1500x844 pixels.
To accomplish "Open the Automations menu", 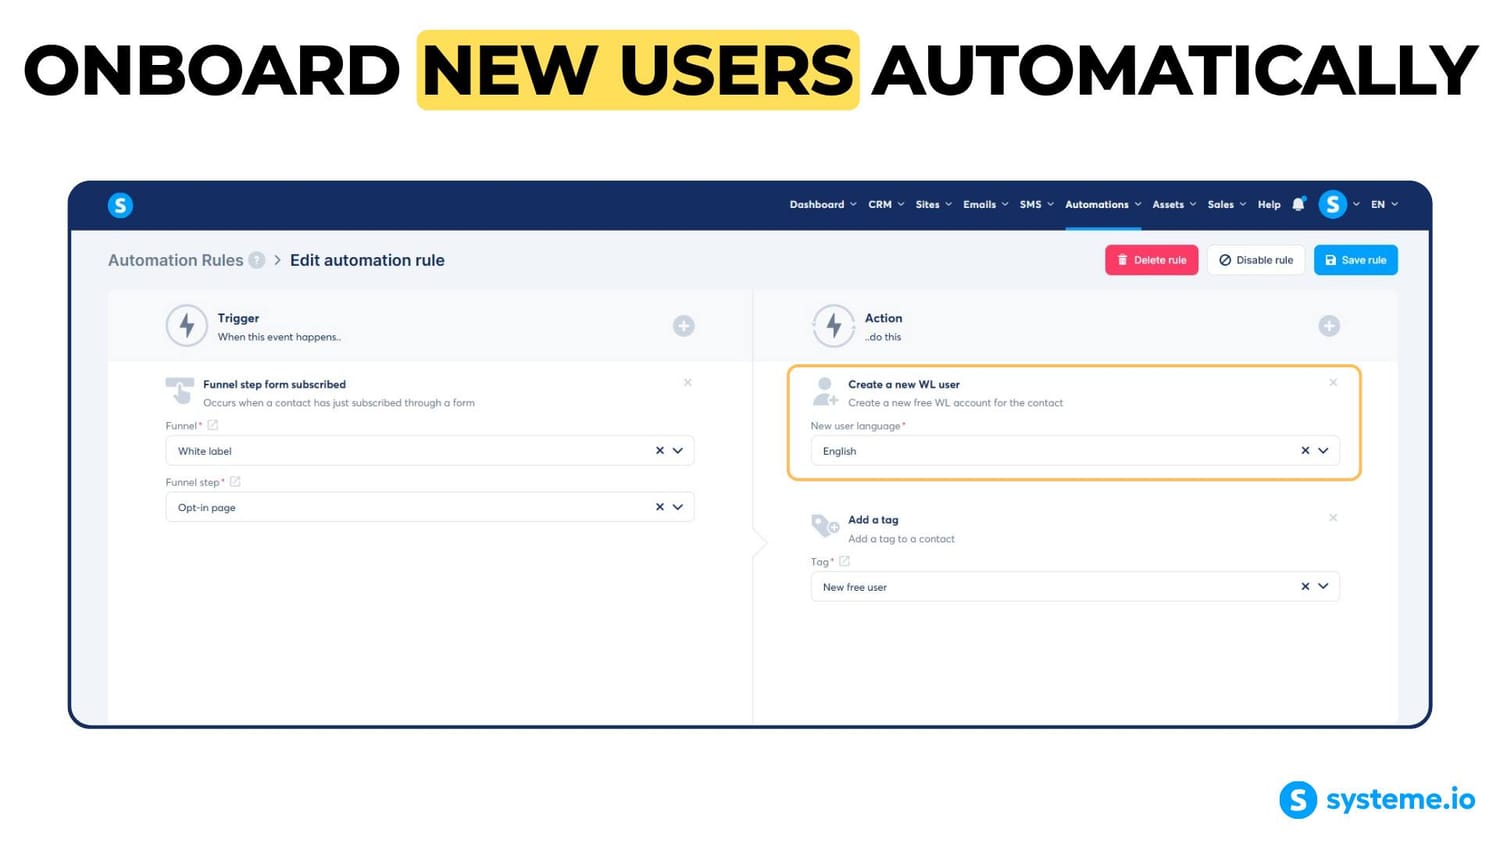I will 1103,204.
